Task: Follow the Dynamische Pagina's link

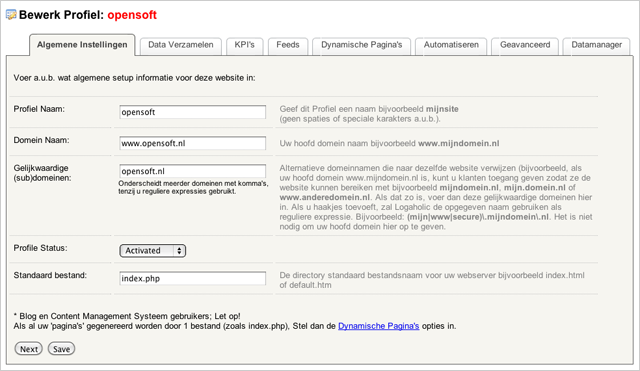Action: tap(378, 326)
